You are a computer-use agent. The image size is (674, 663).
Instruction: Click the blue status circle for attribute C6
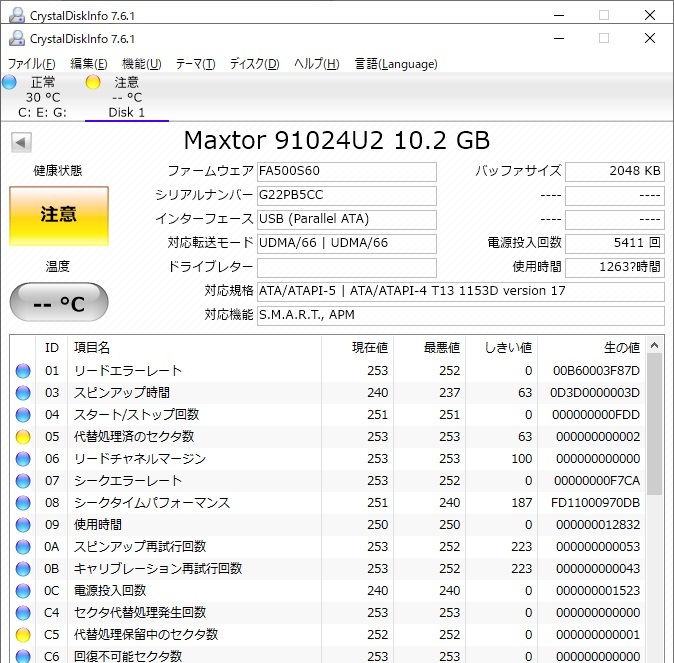coord(23,656)
